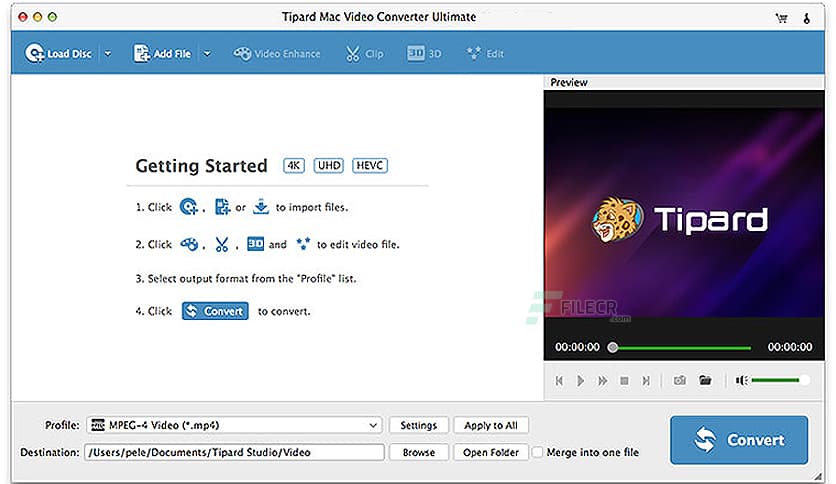Click the Settings button

tap(419, 425)
